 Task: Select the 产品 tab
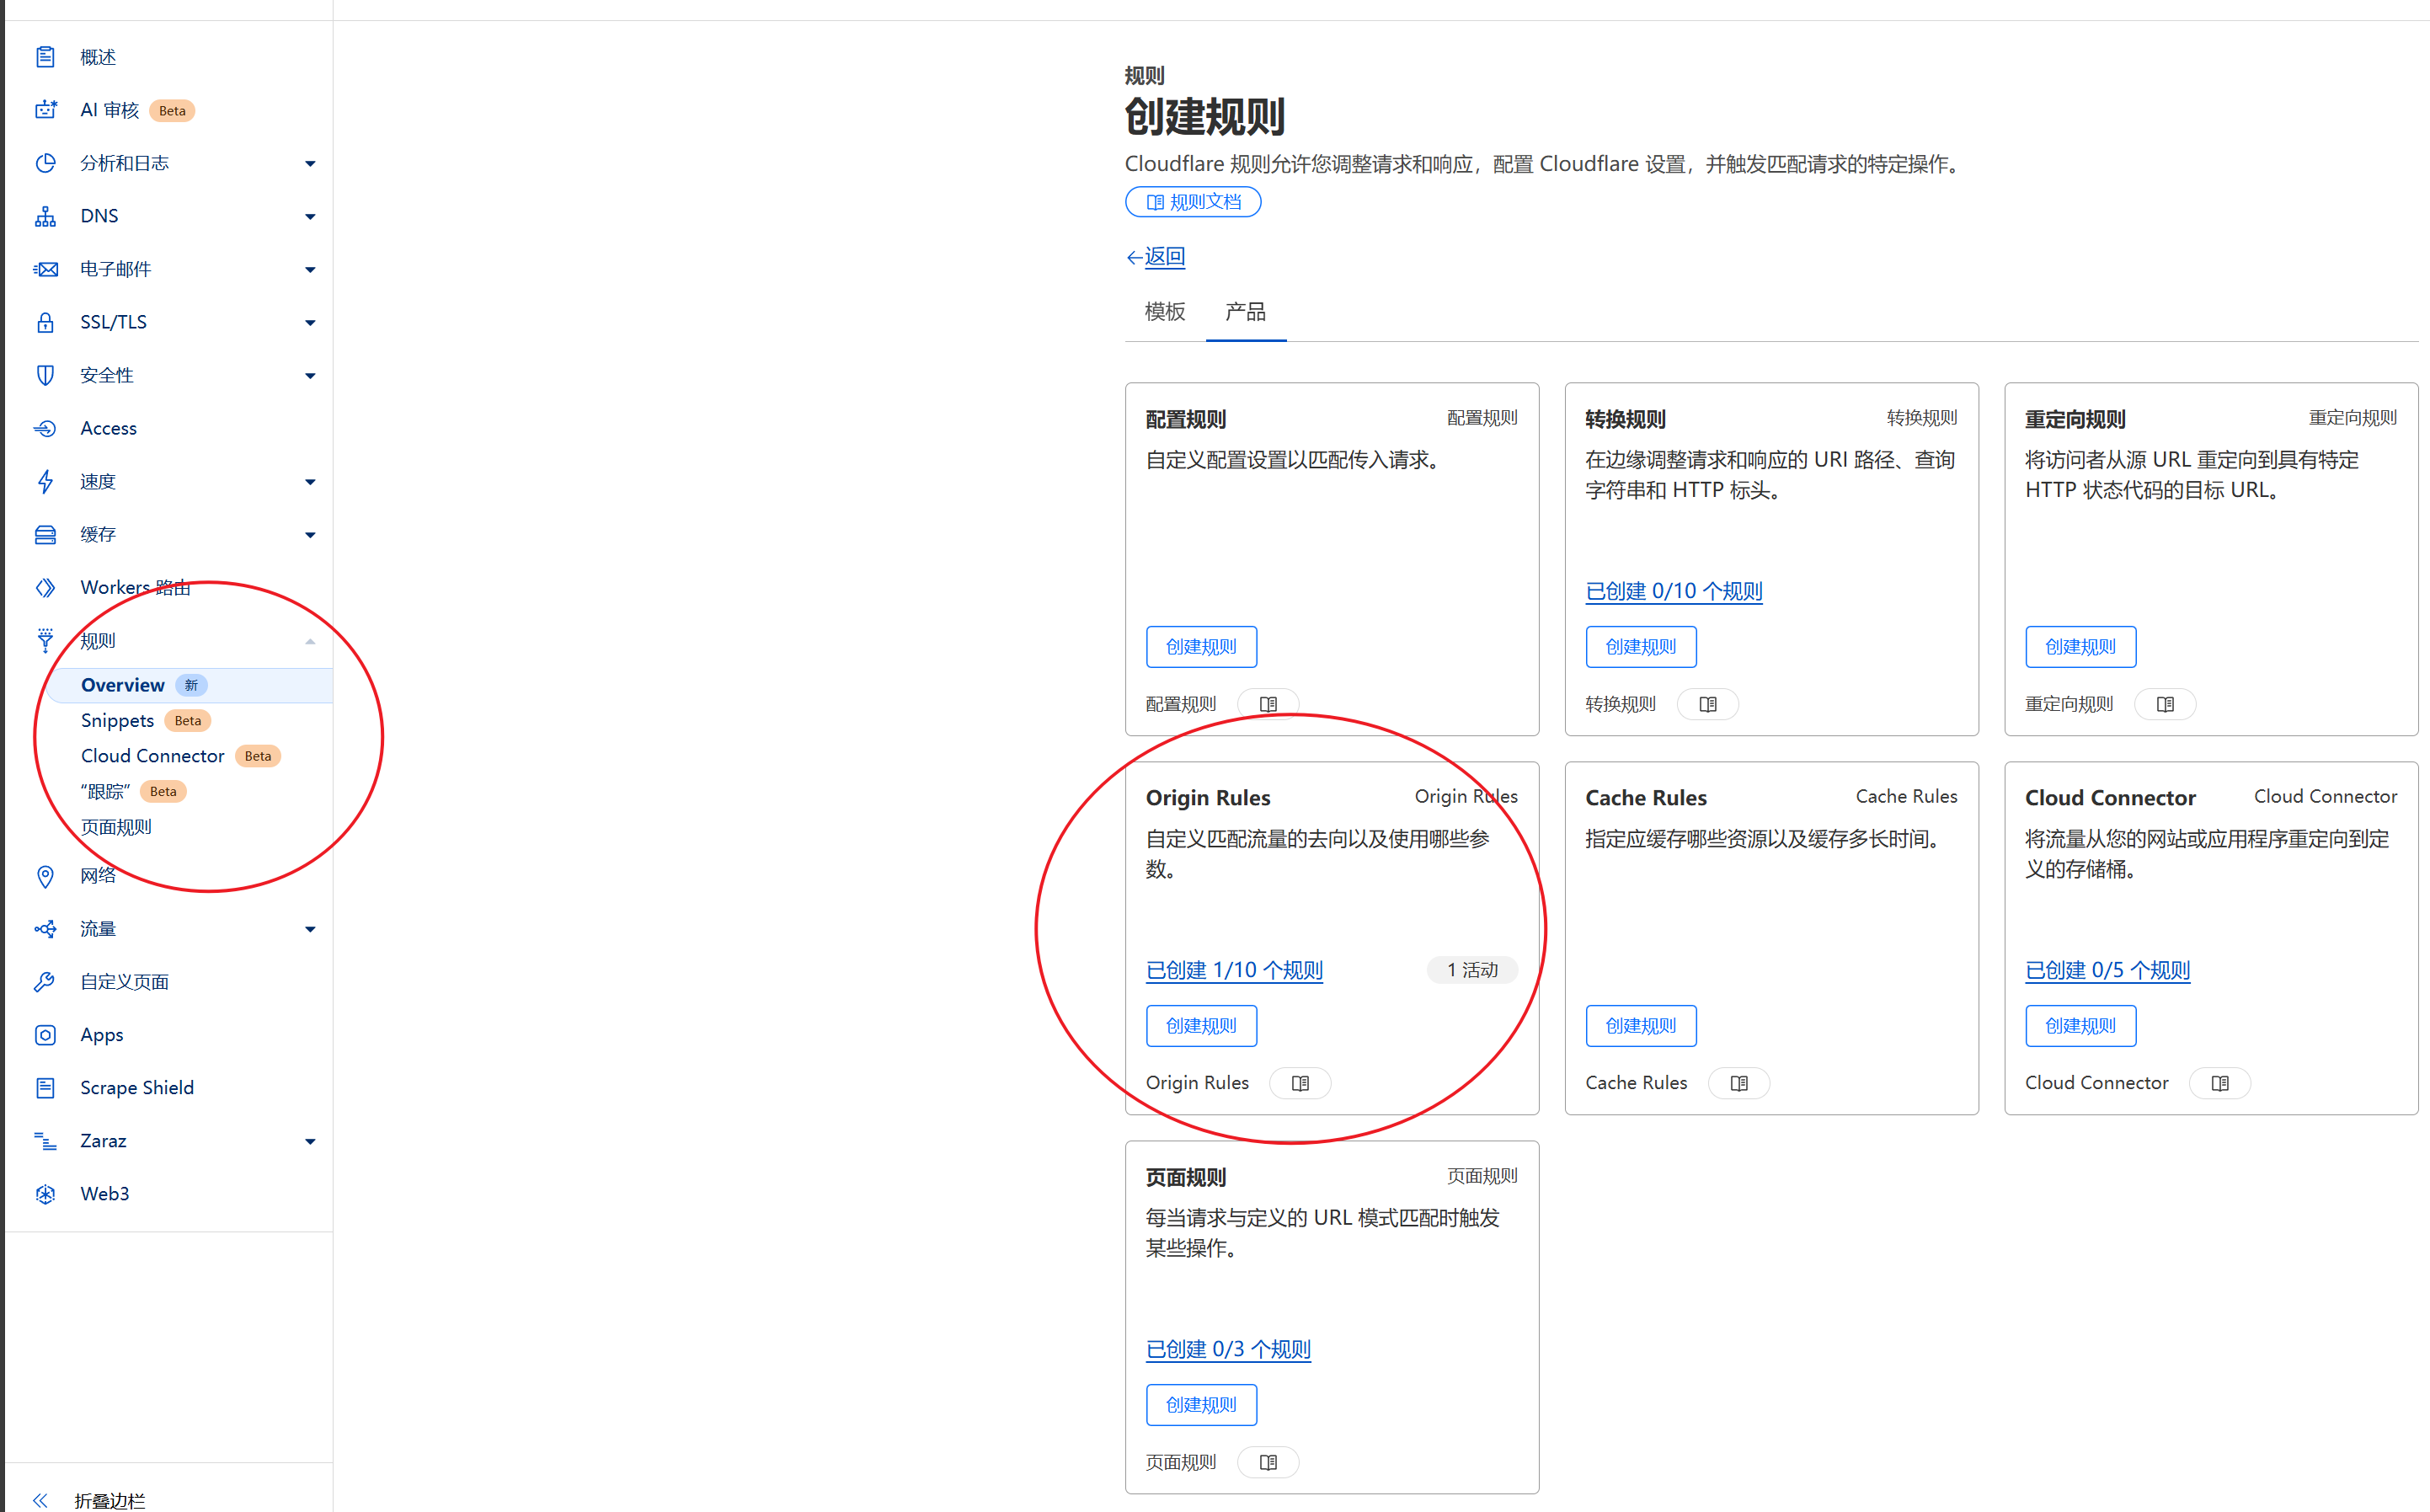click(x=1246, y=312)
